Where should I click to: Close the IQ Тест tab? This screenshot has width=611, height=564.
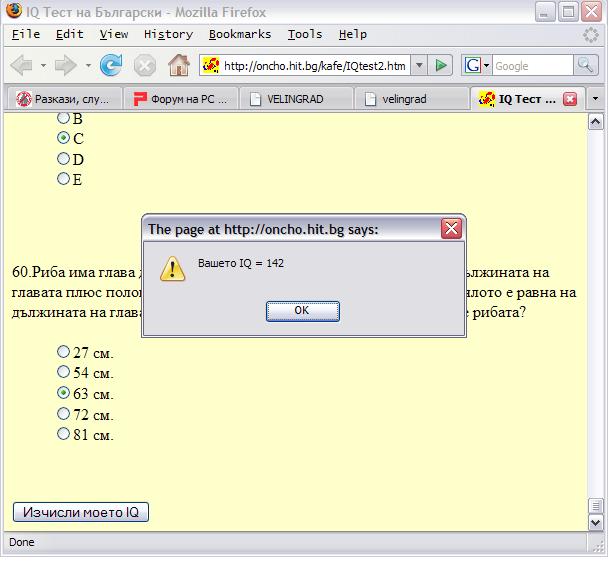[570, 99]
